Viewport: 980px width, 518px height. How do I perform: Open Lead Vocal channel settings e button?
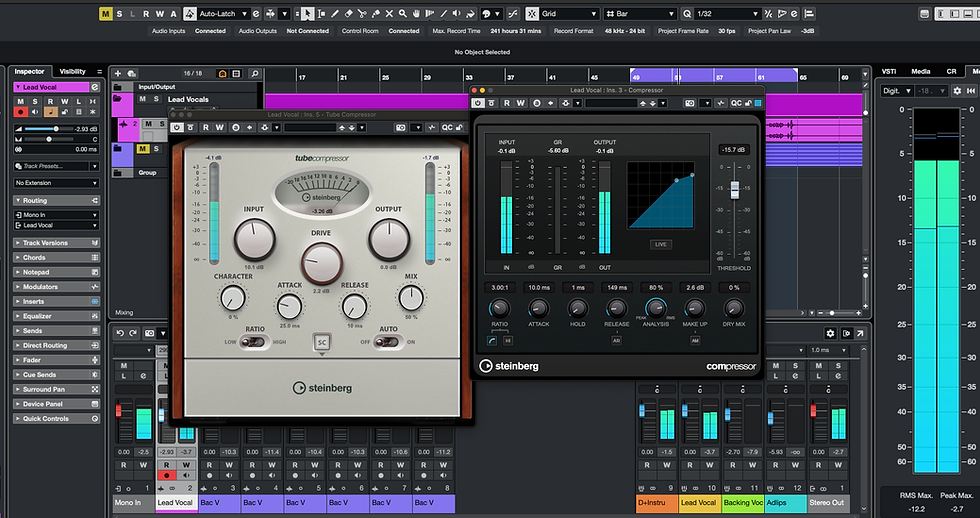(94, 87)
